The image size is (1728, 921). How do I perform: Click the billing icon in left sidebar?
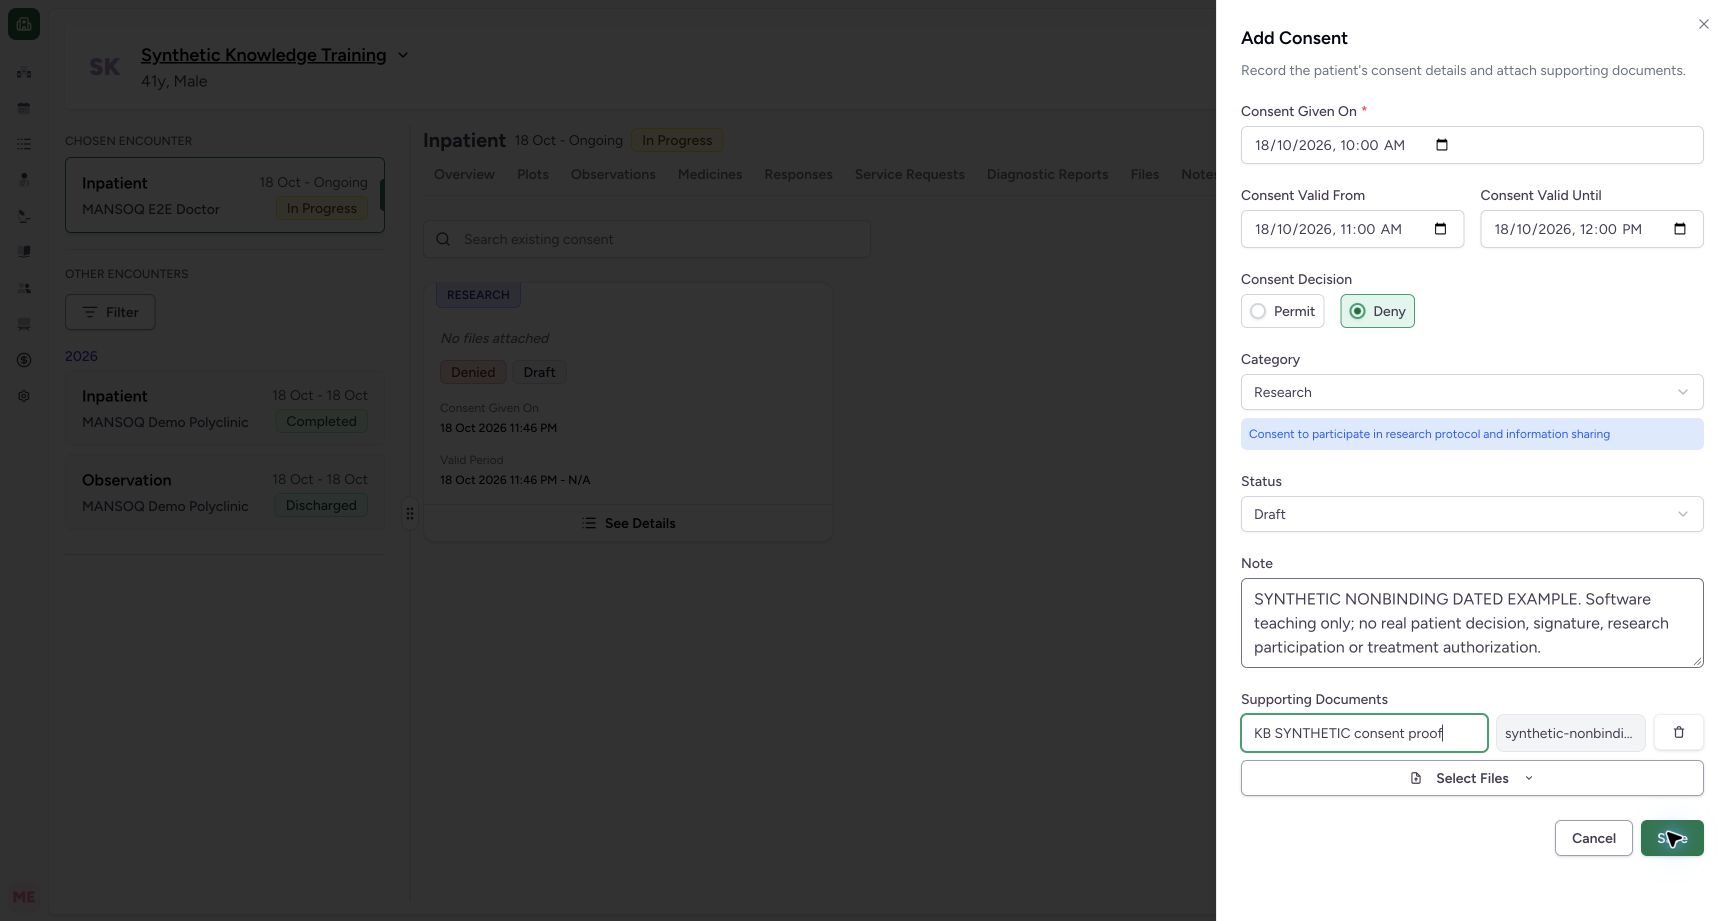coord(24,360)
